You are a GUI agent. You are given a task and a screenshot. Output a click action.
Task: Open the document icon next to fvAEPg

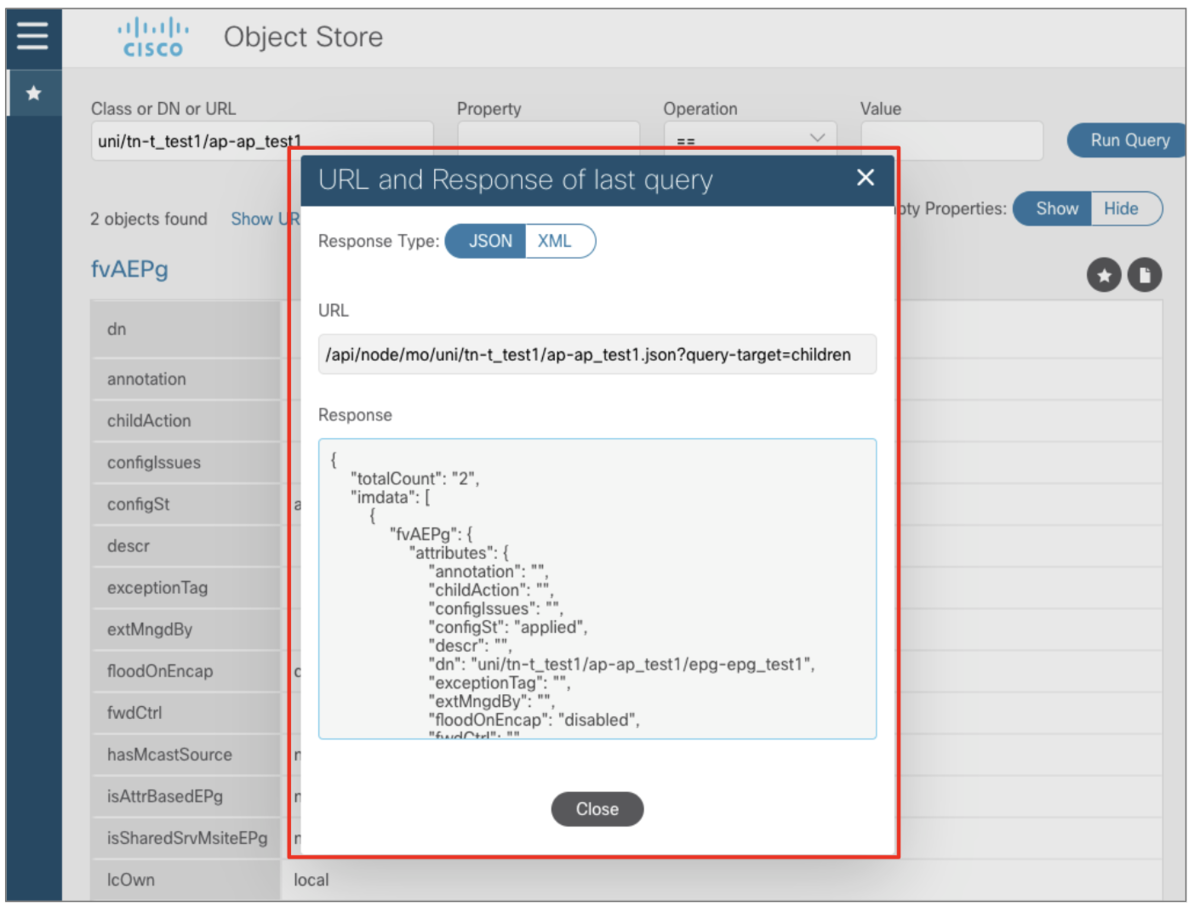pyautogui.click(x=1145, y=276)
